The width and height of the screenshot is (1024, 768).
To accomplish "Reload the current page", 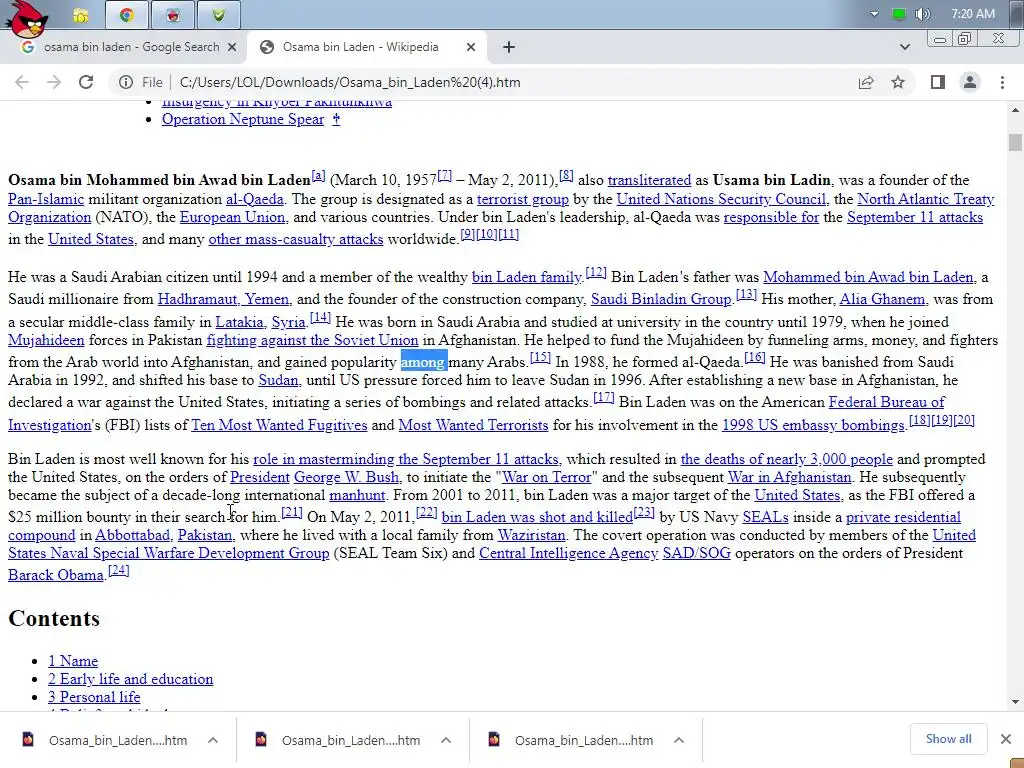I will pyautogui.click(x=86, y=82).
